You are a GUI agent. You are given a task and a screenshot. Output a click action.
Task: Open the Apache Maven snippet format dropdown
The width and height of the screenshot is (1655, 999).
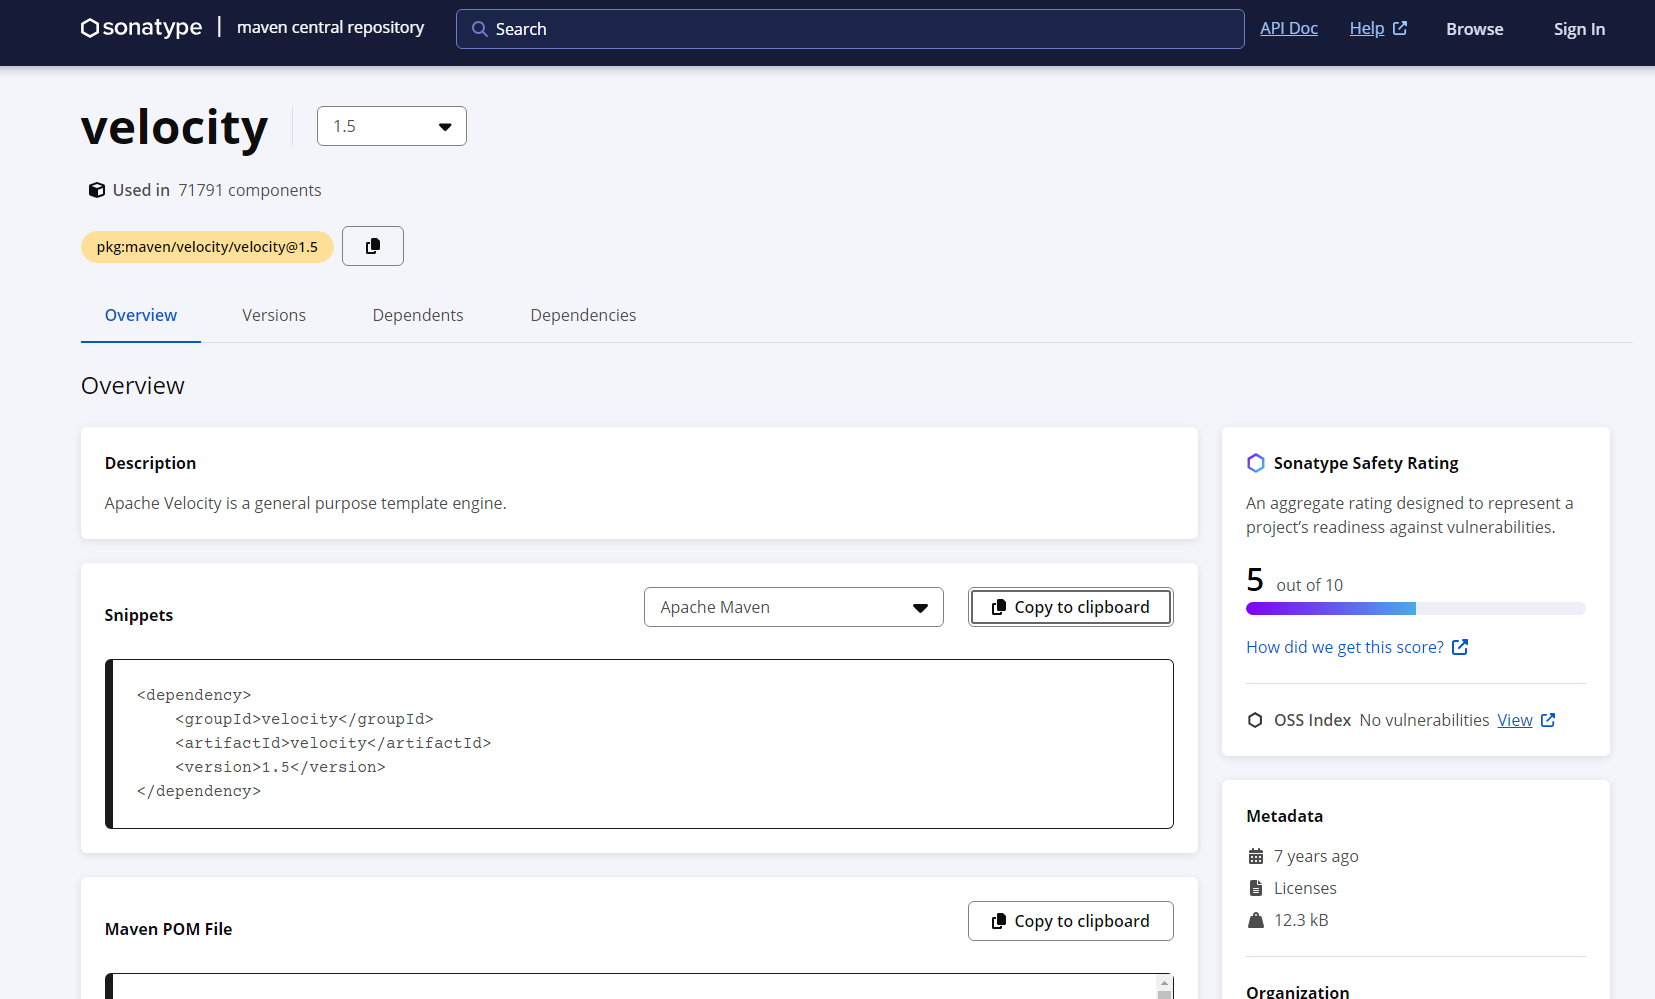pos(794,607)
